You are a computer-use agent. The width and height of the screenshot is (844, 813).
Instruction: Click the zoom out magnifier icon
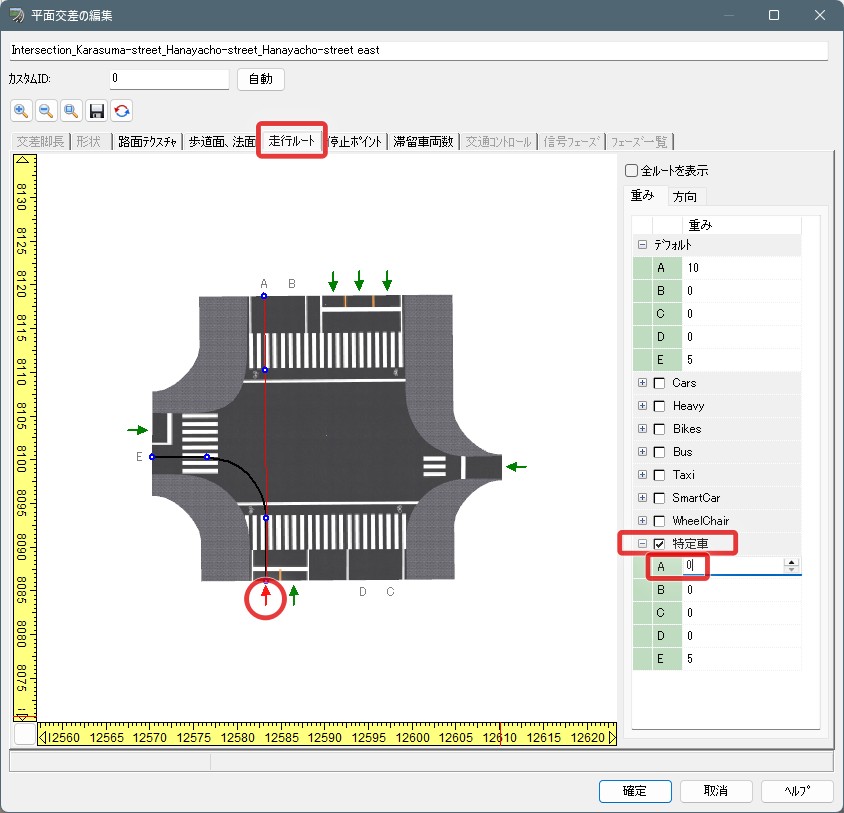46,110
